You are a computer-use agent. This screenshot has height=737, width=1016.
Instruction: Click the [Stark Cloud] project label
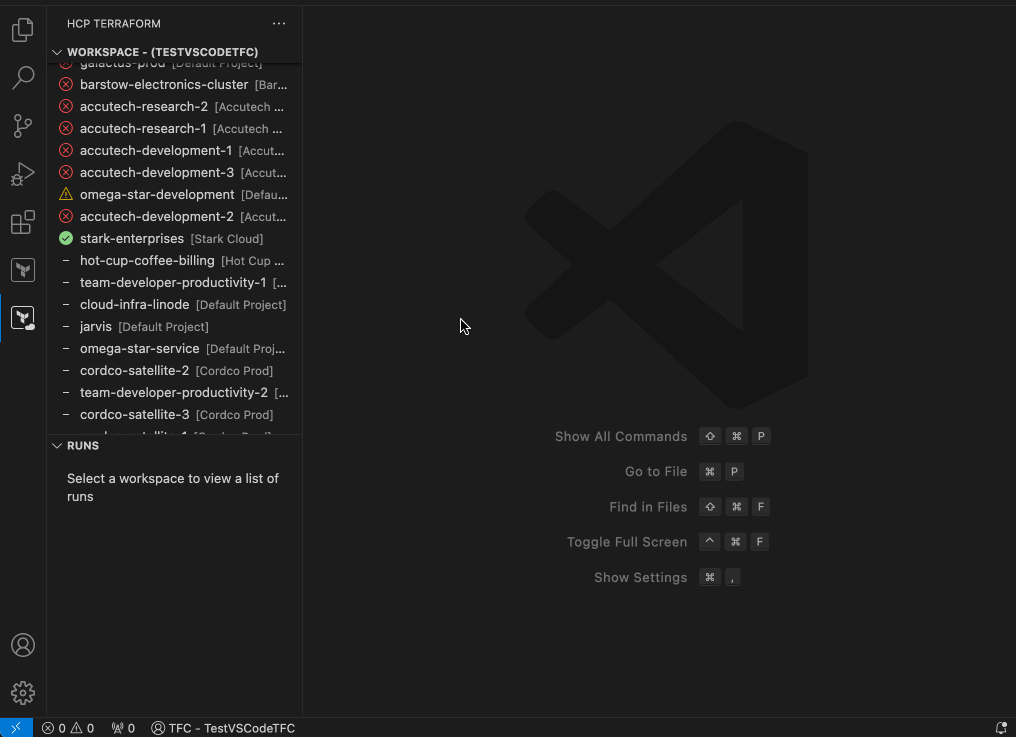click(227, 239)
